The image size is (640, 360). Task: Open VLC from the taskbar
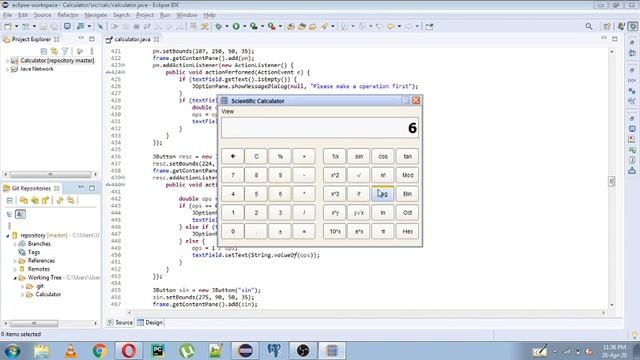click(71, 351)
